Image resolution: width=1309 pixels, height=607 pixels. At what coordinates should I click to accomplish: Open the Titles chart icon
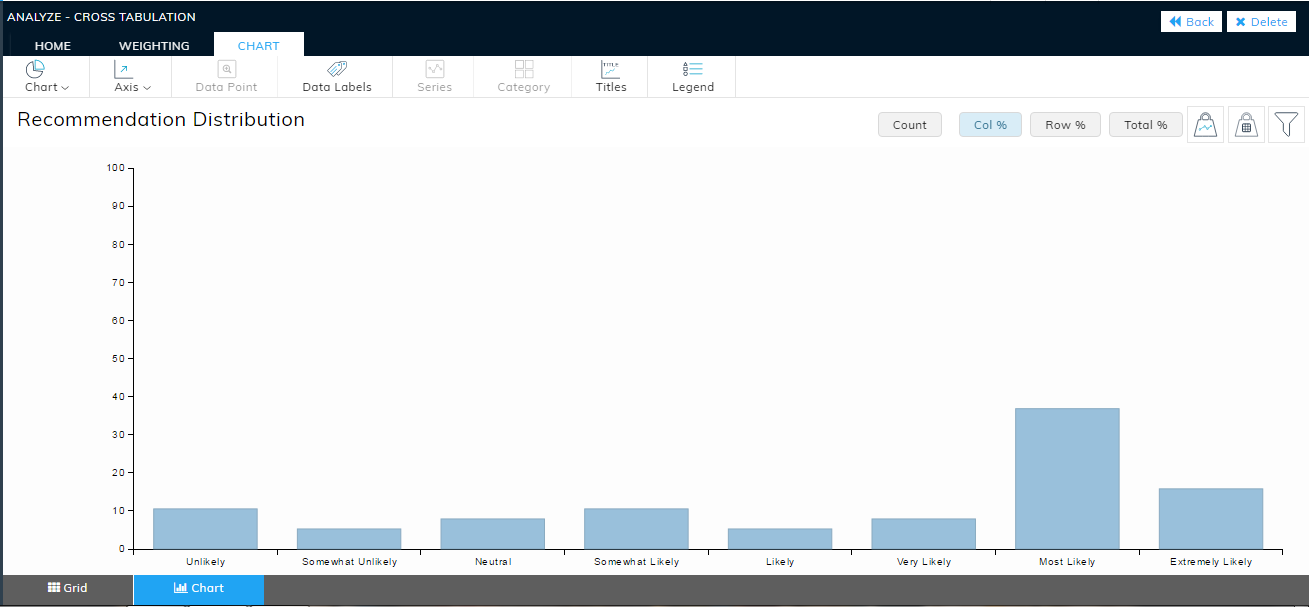pos(611,69)
